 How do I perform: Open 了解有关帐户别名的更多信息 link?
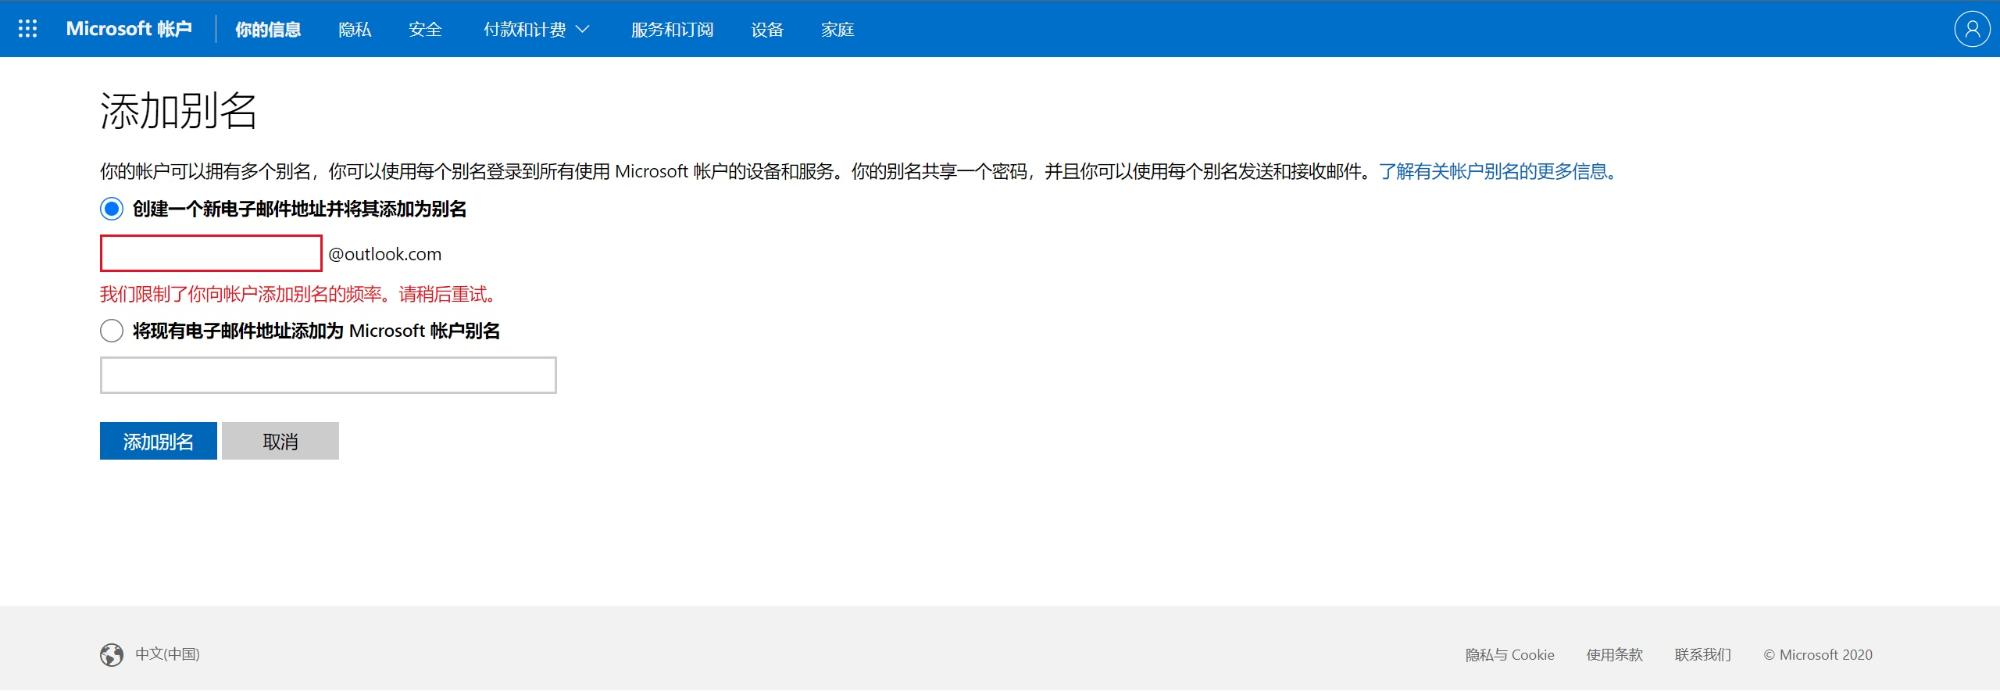point(1497,172)
